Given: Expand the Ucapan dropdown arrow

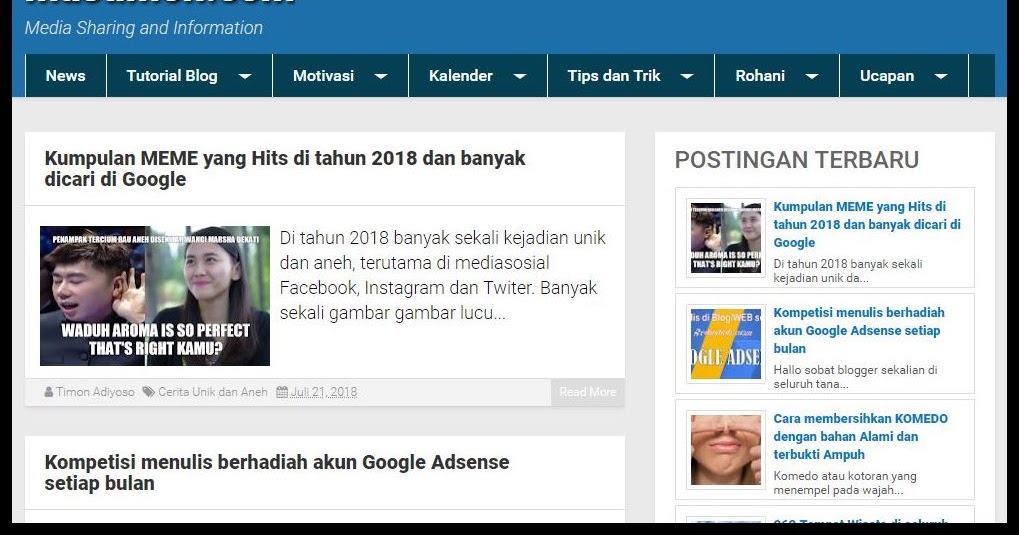Looking at the screenshot, I should point(940,76).
